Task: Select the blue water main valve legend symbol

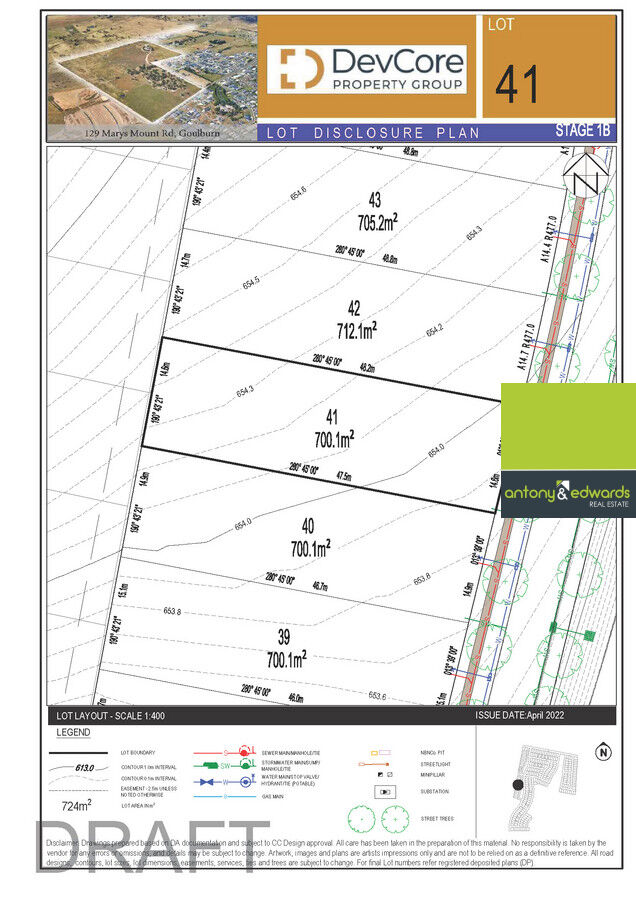Action: pos(224,782)
